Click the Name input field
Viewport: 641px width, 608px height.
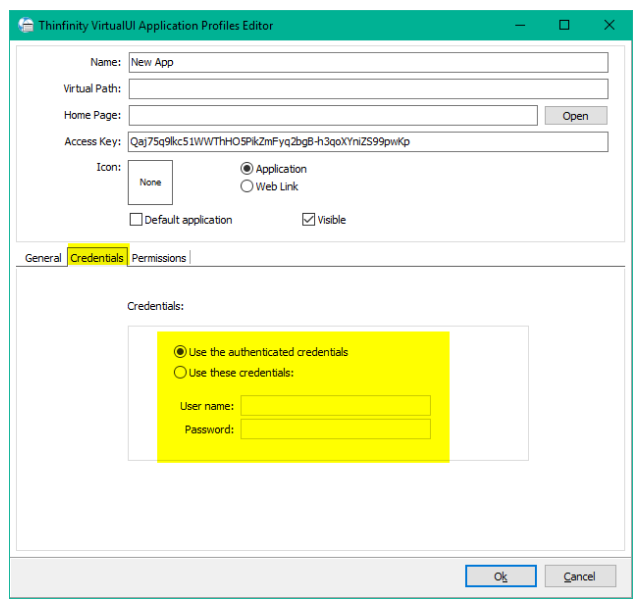tap(368, 63)
